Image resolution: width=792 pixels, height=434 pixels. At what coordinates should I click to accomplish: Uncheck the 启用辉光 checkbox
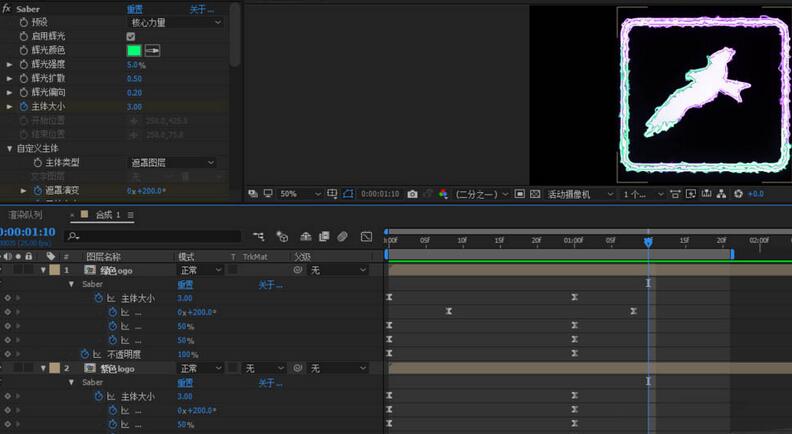tap(131, 36)
